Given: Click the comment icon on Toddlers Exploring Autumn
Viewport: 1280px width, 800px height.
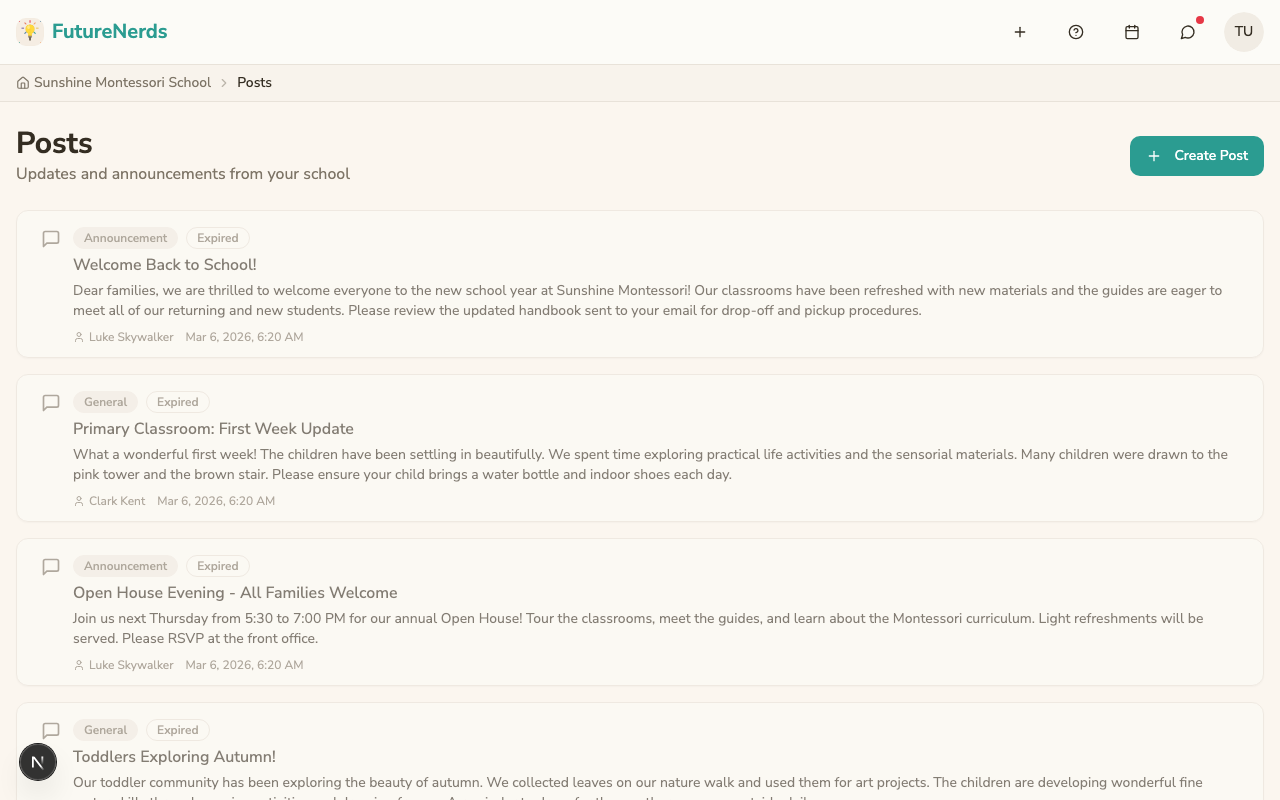Looking at the screenshot, I should coord(51,731).
